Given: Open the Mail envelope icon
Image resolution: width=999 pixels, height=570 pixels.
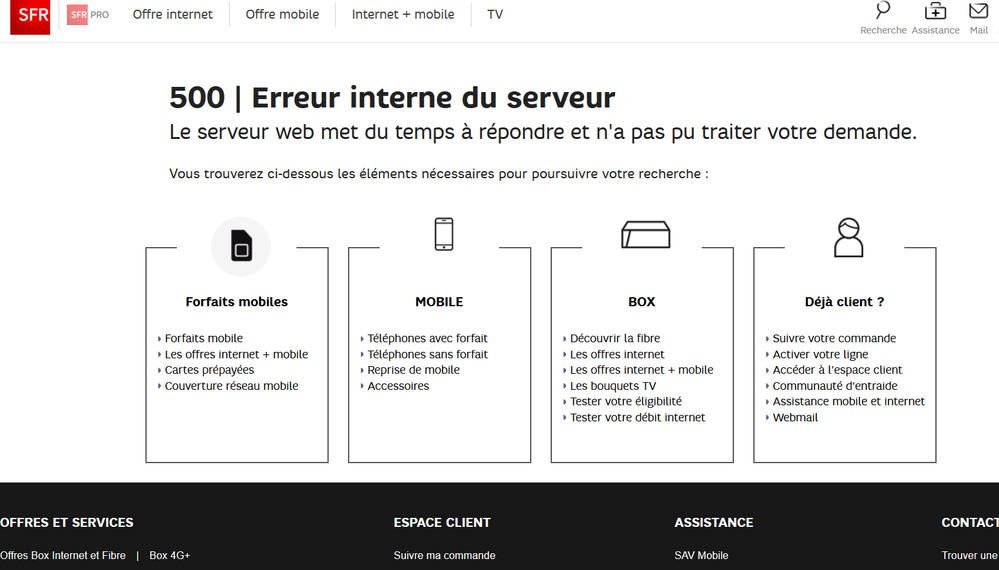Looking at the screenshot, I should point(978,12).
